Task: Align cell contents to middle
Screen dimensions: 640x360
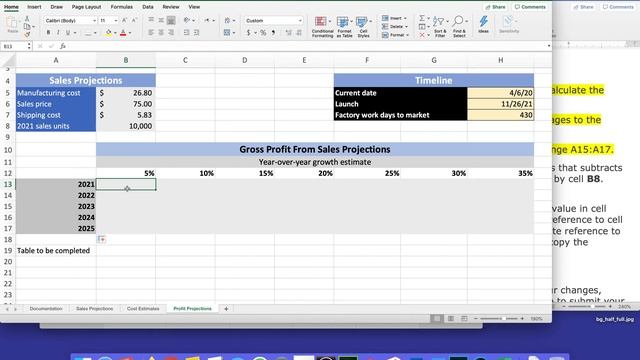Action: point(161,20)
